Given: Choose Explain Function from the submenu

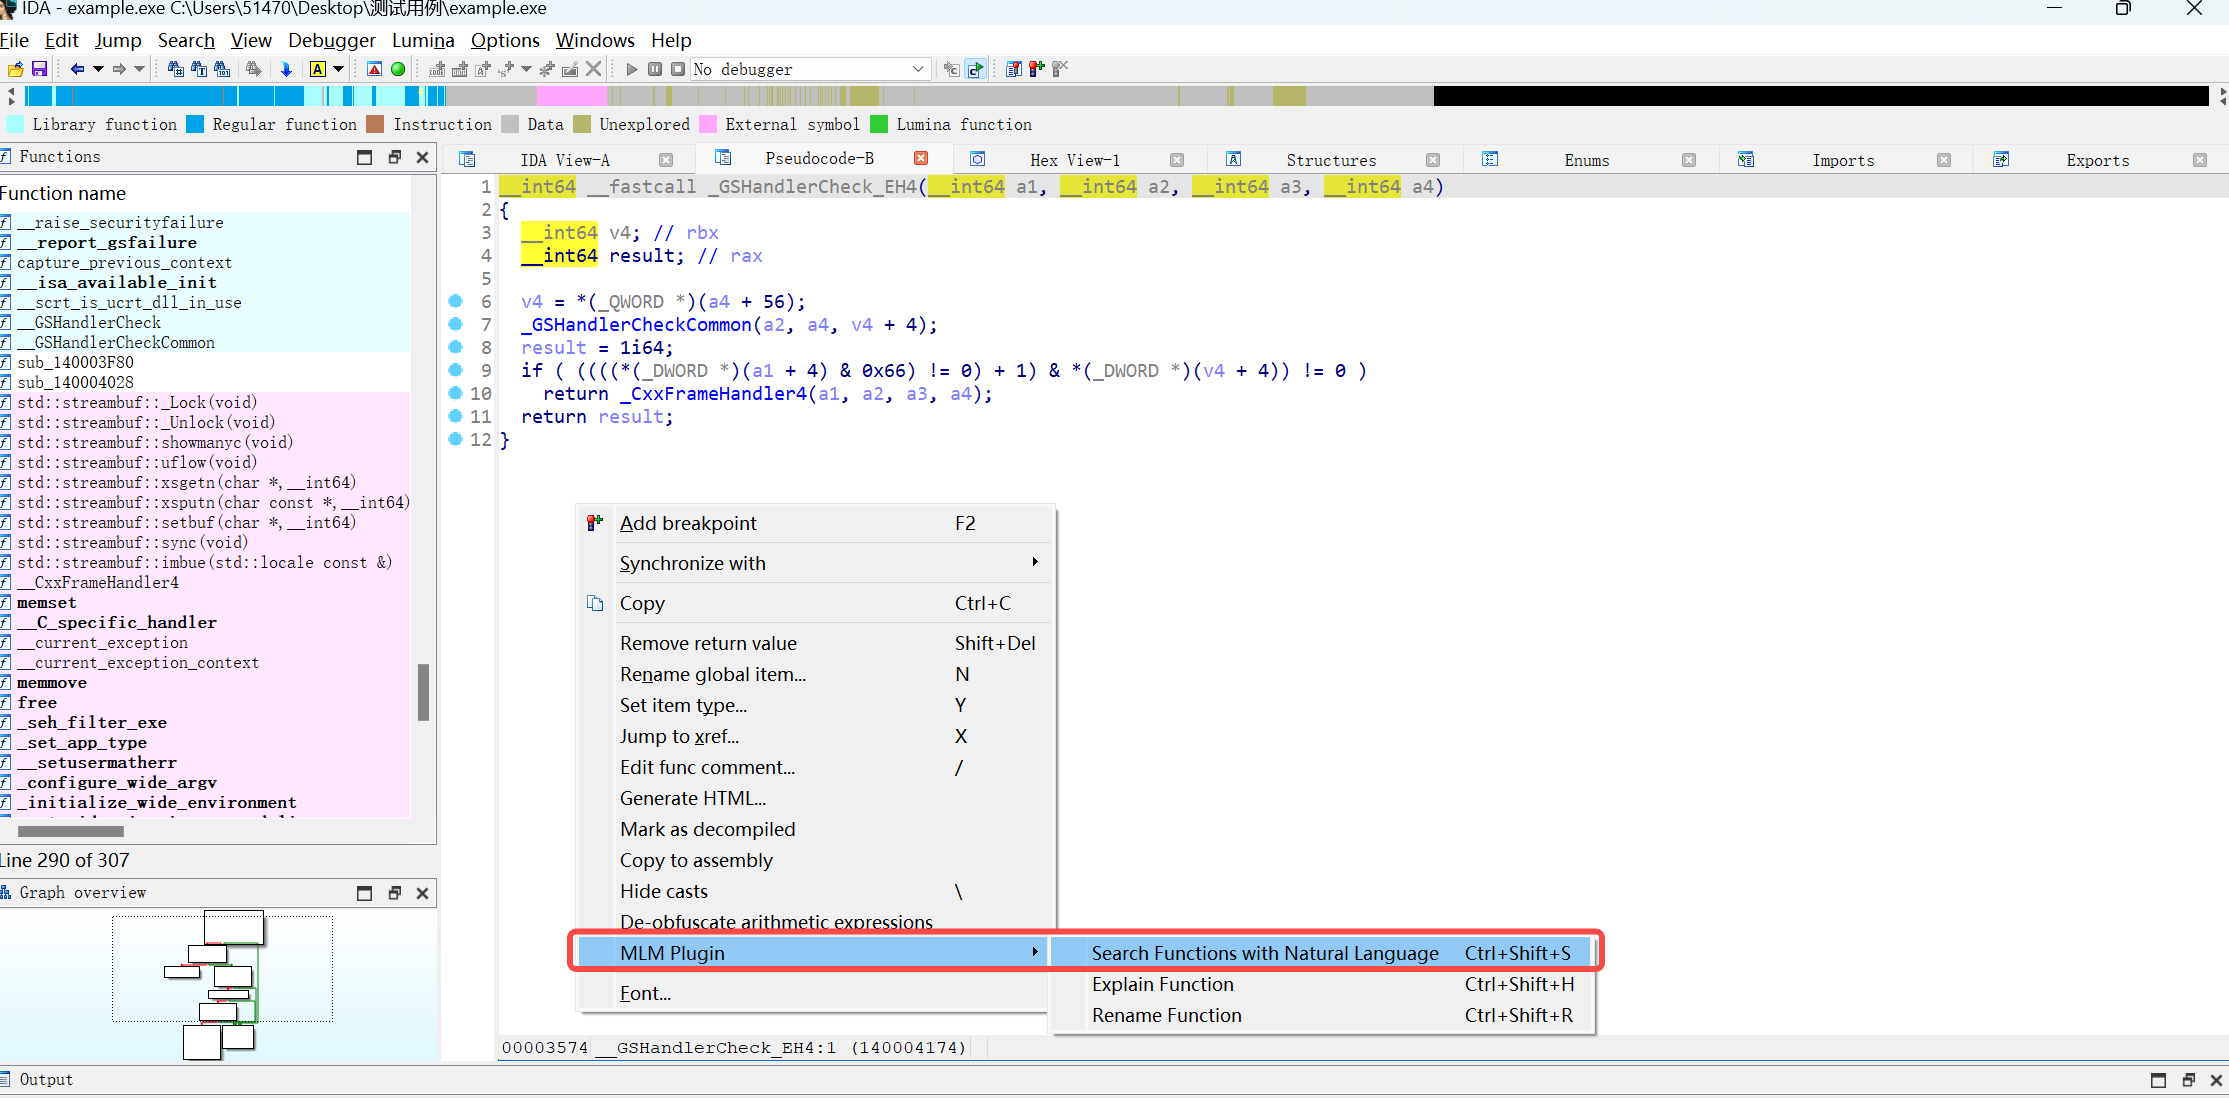Looking at the screenshot, I should pos(1320,984).
